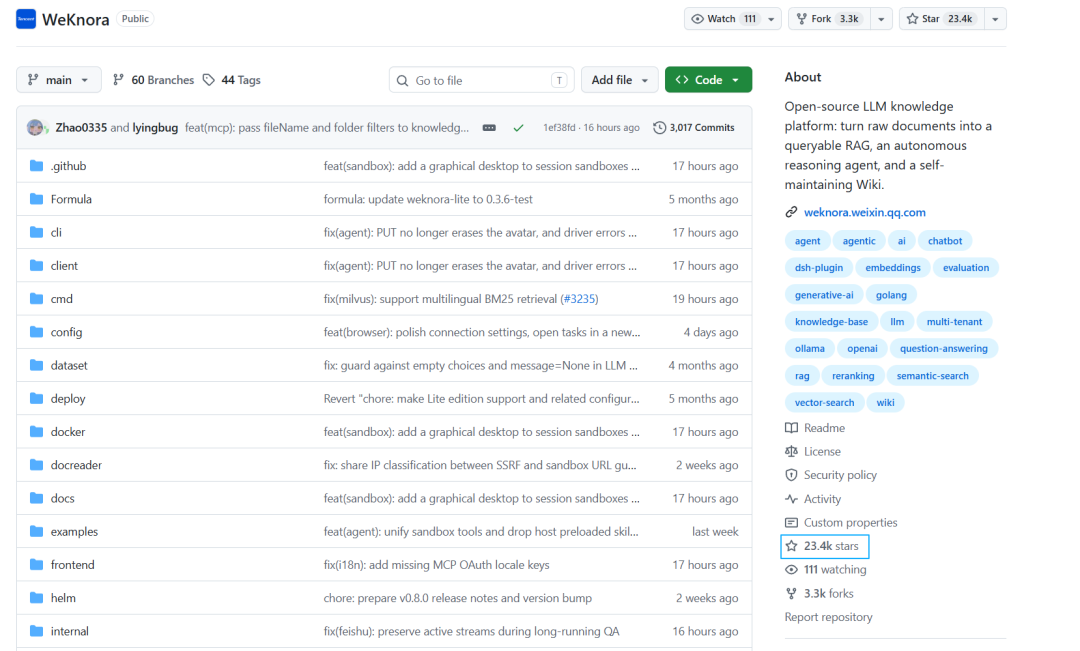Select the wiki topic tag

click(x=885, y=402)
